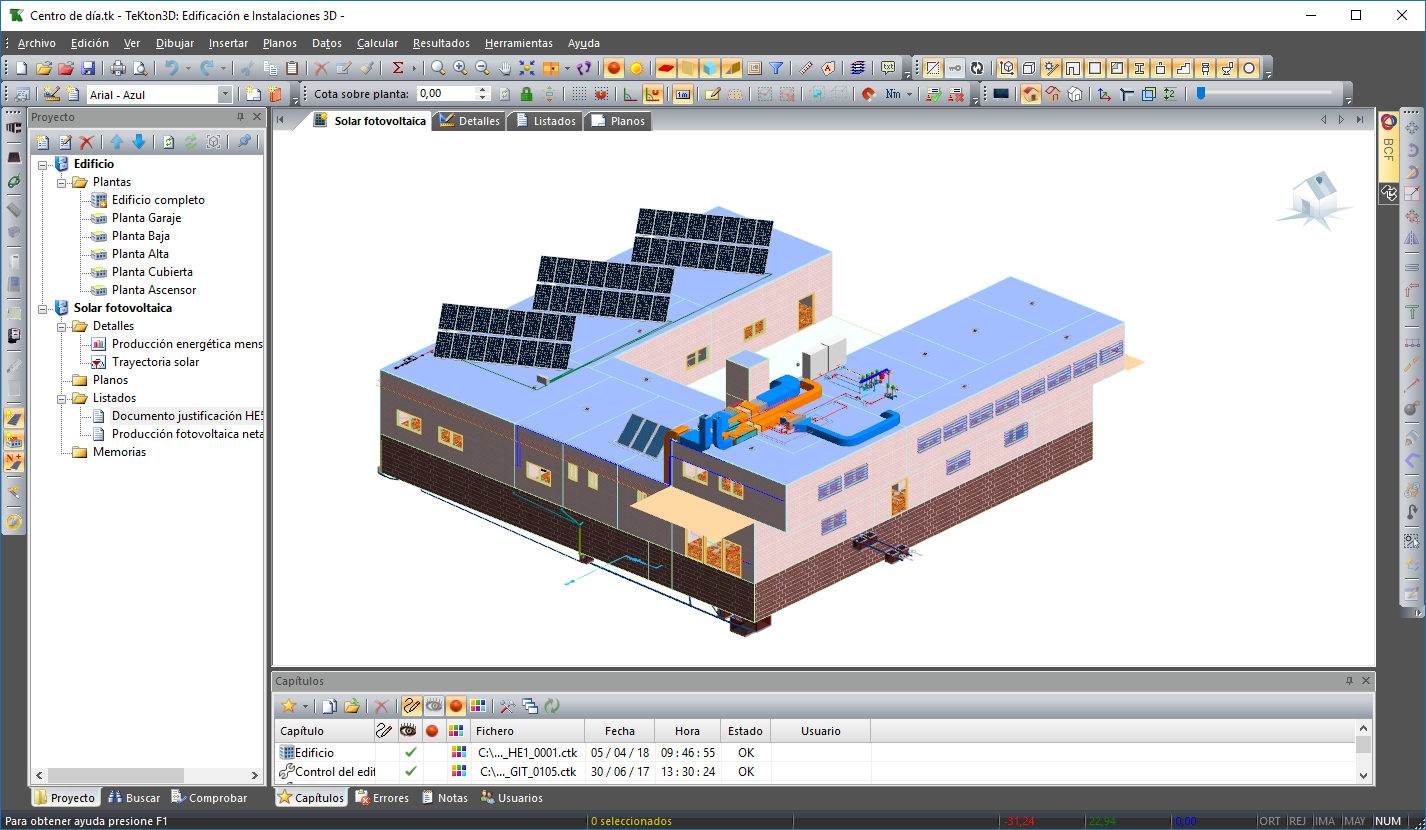This screenshot has height=830, width=1426.
Task: Open the Calcular menu
Action: [377, 43]
